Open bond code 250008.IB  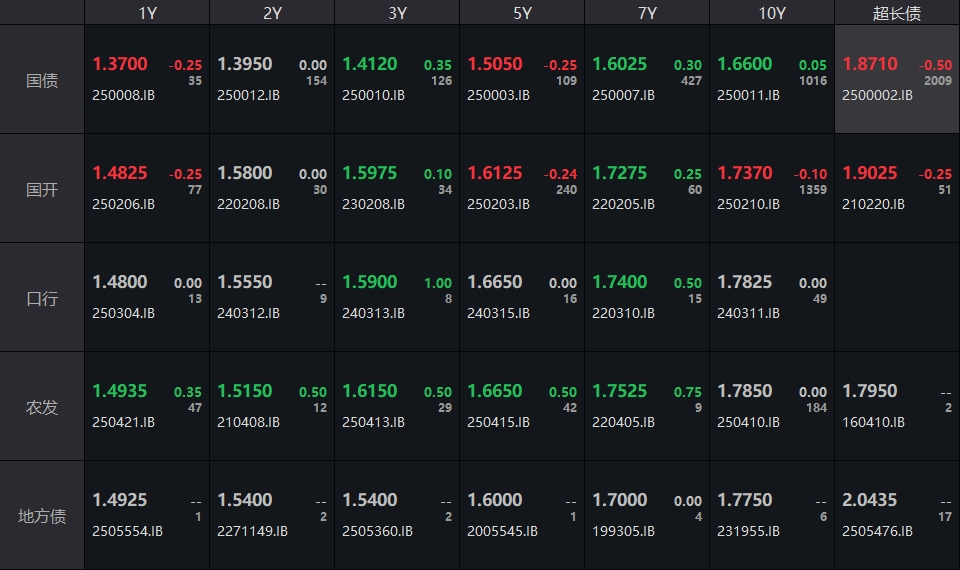124,95
